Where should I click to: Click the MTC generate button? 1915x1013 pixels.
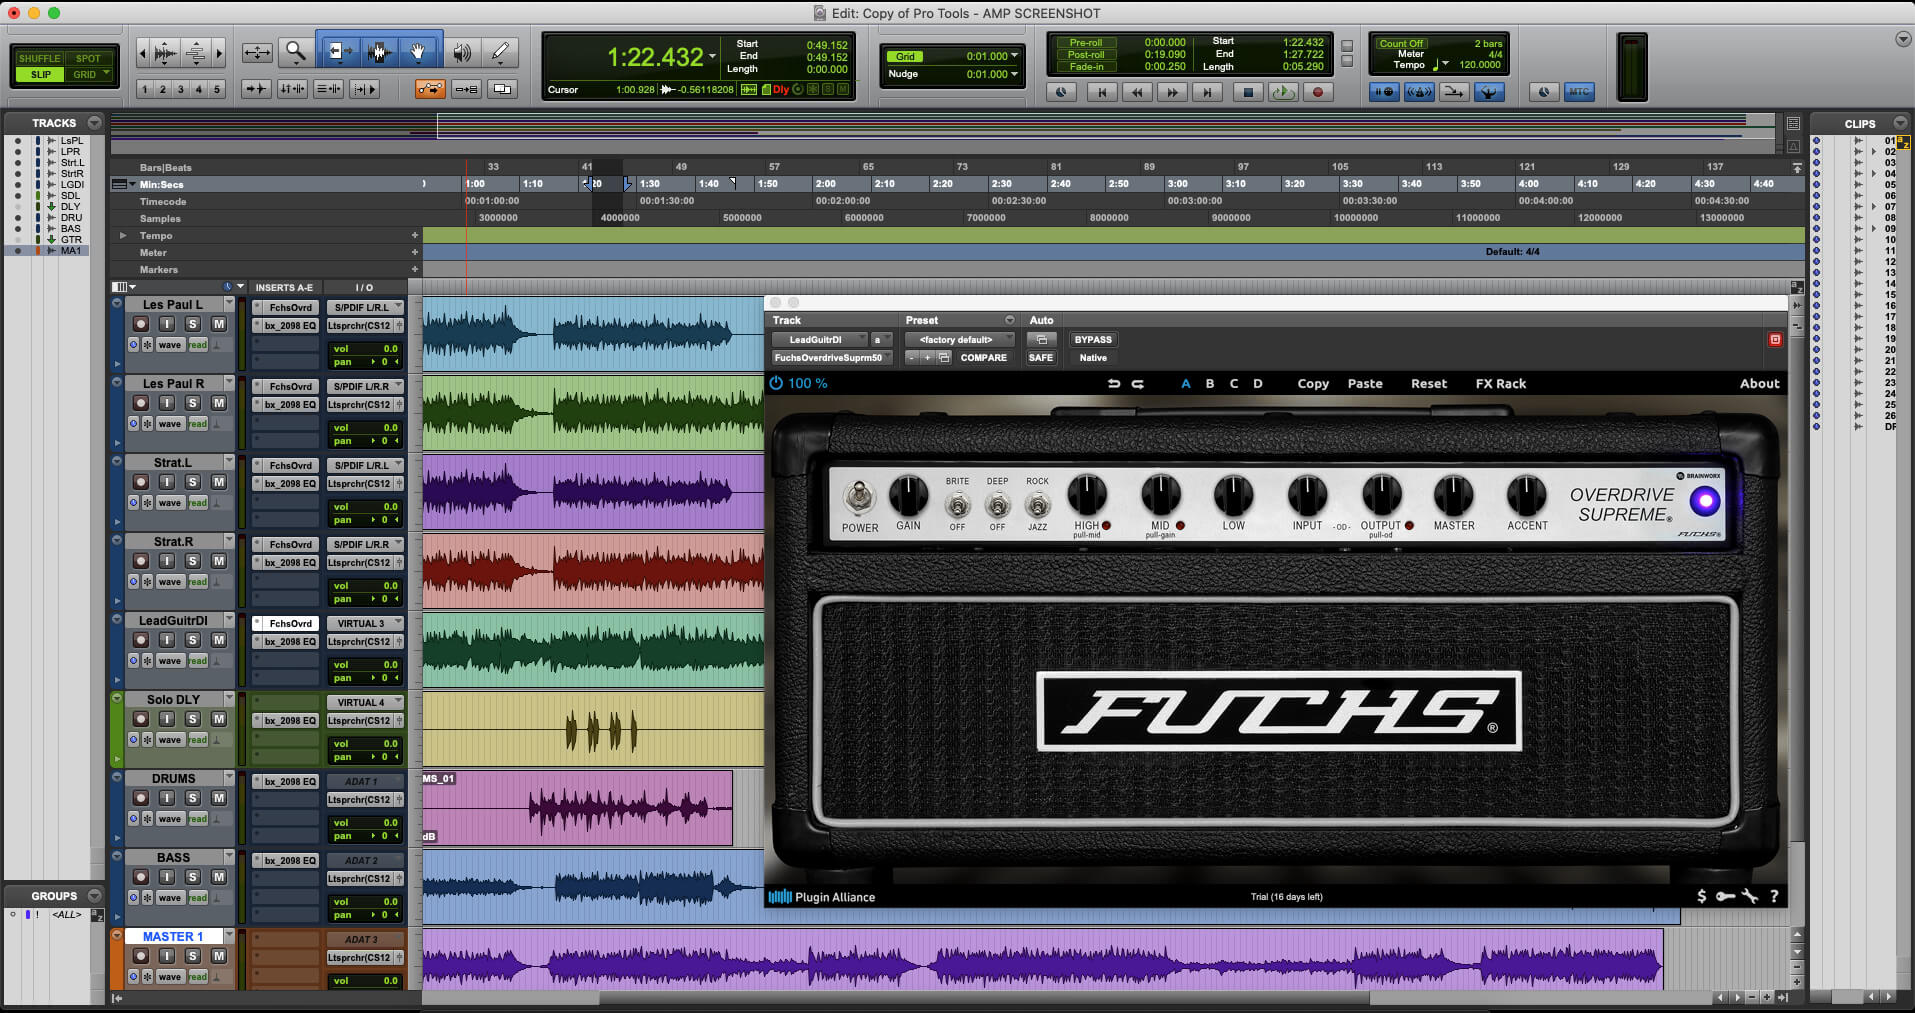[1579, 92]
